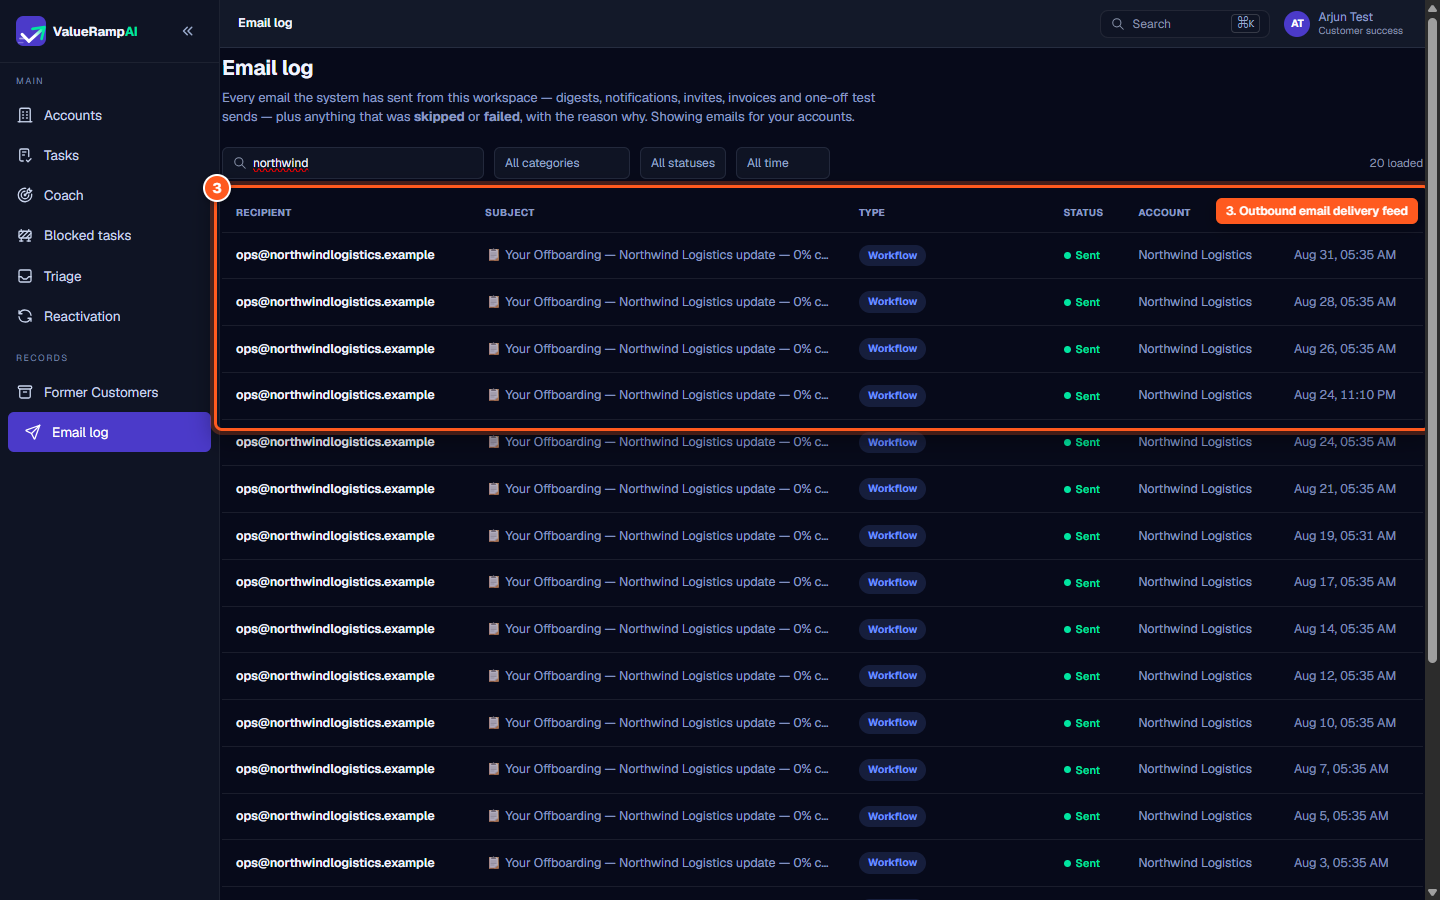Click the Sent status in Aug 21 row

point(1082,489)
